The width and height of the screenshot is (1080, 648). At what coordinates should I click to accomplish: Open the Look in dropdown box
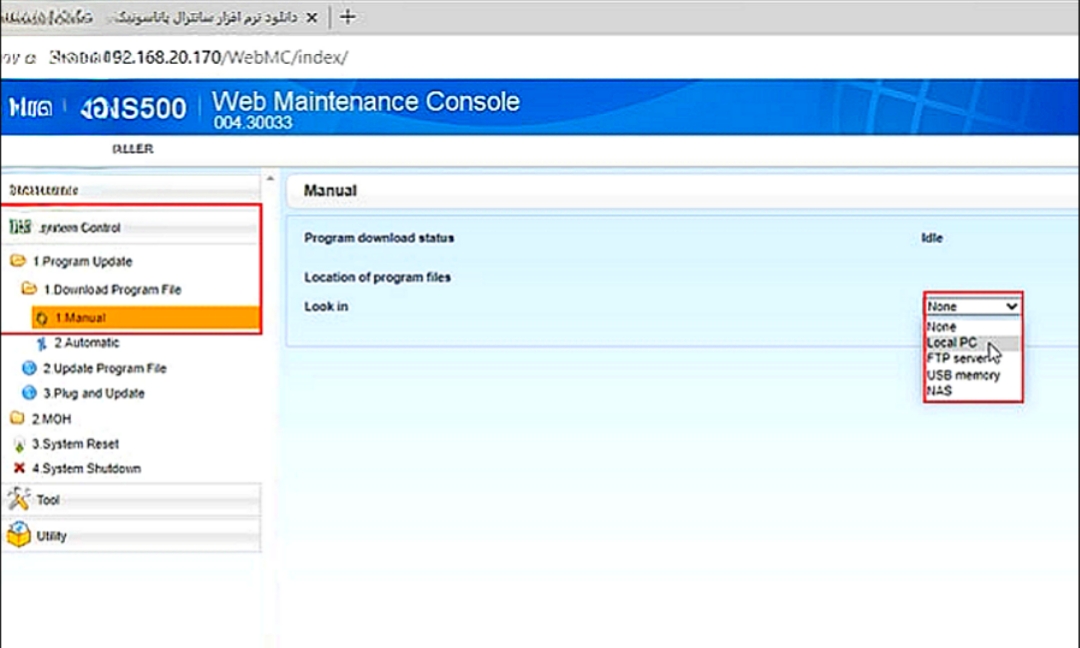pyautogui.click(x=972, y=307)
